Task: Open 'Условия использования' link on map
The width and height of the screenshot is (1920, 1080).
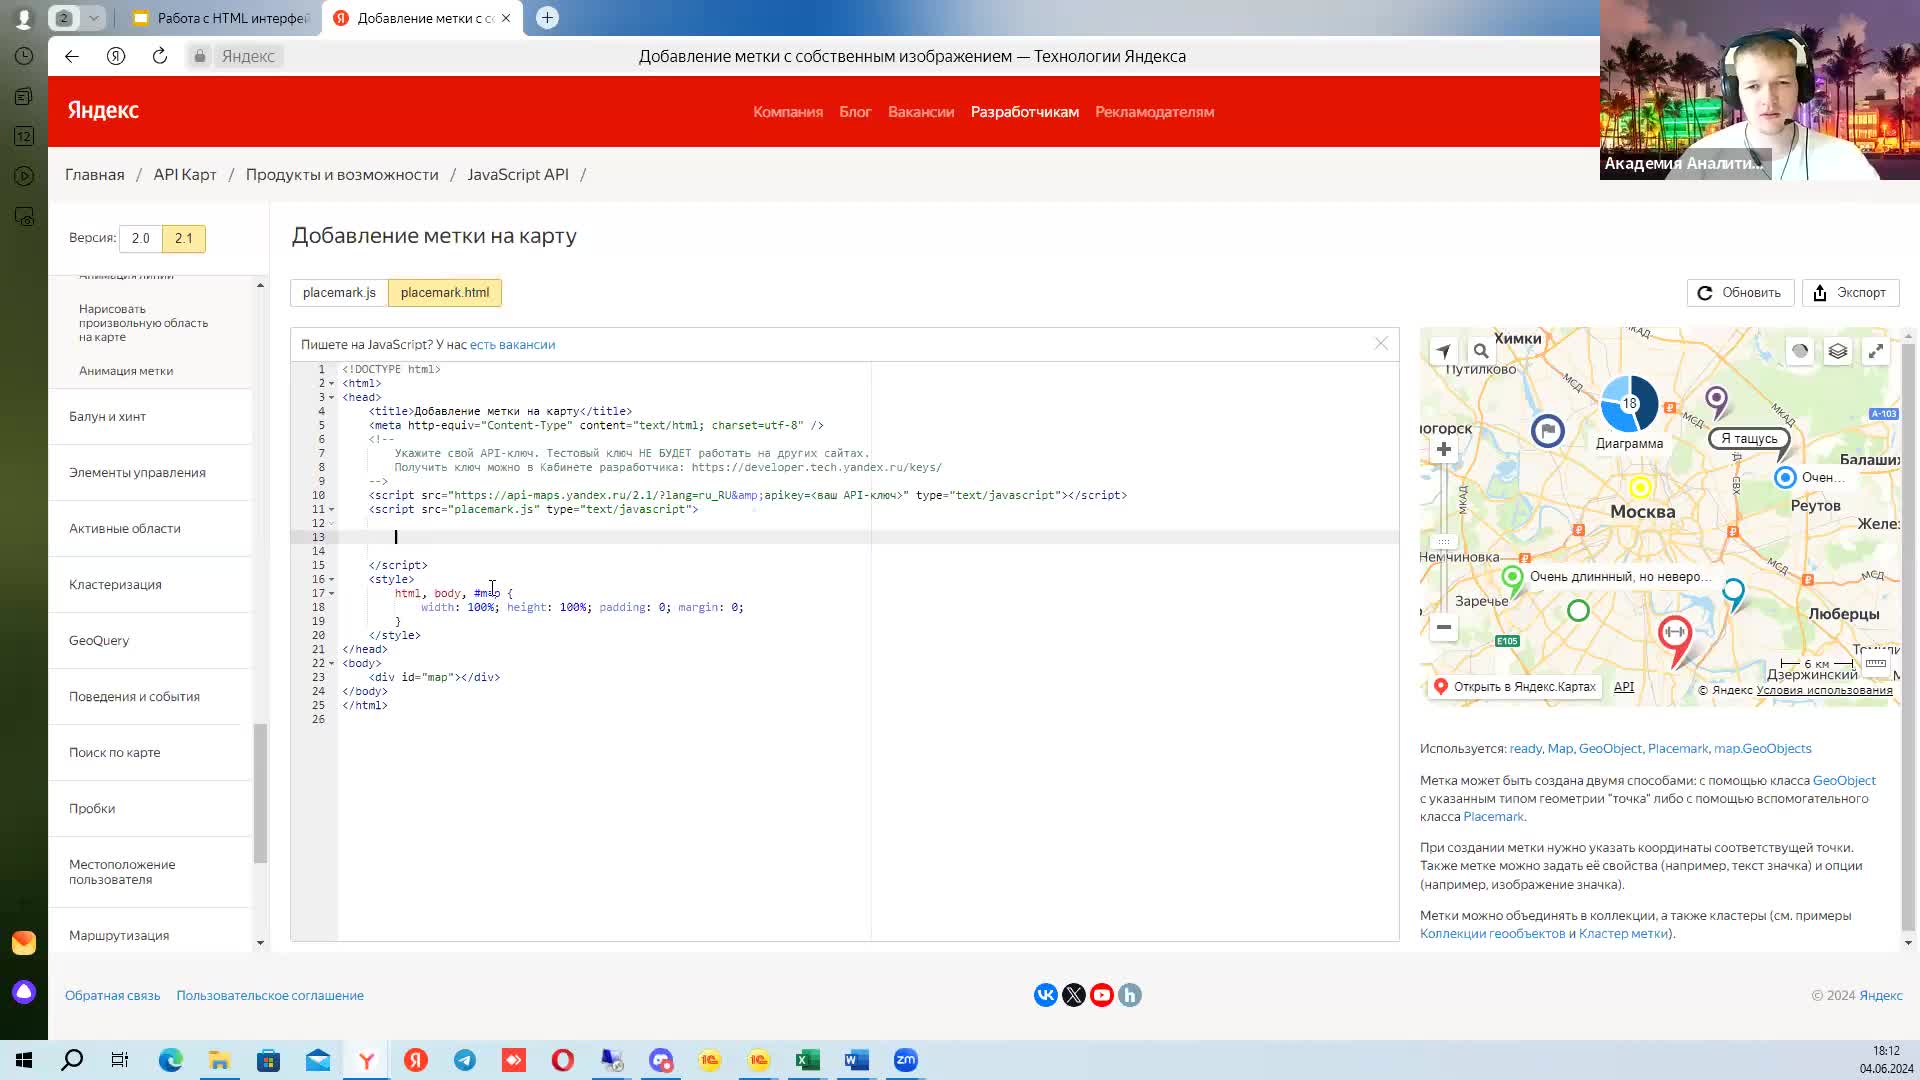Action: 1824,690
